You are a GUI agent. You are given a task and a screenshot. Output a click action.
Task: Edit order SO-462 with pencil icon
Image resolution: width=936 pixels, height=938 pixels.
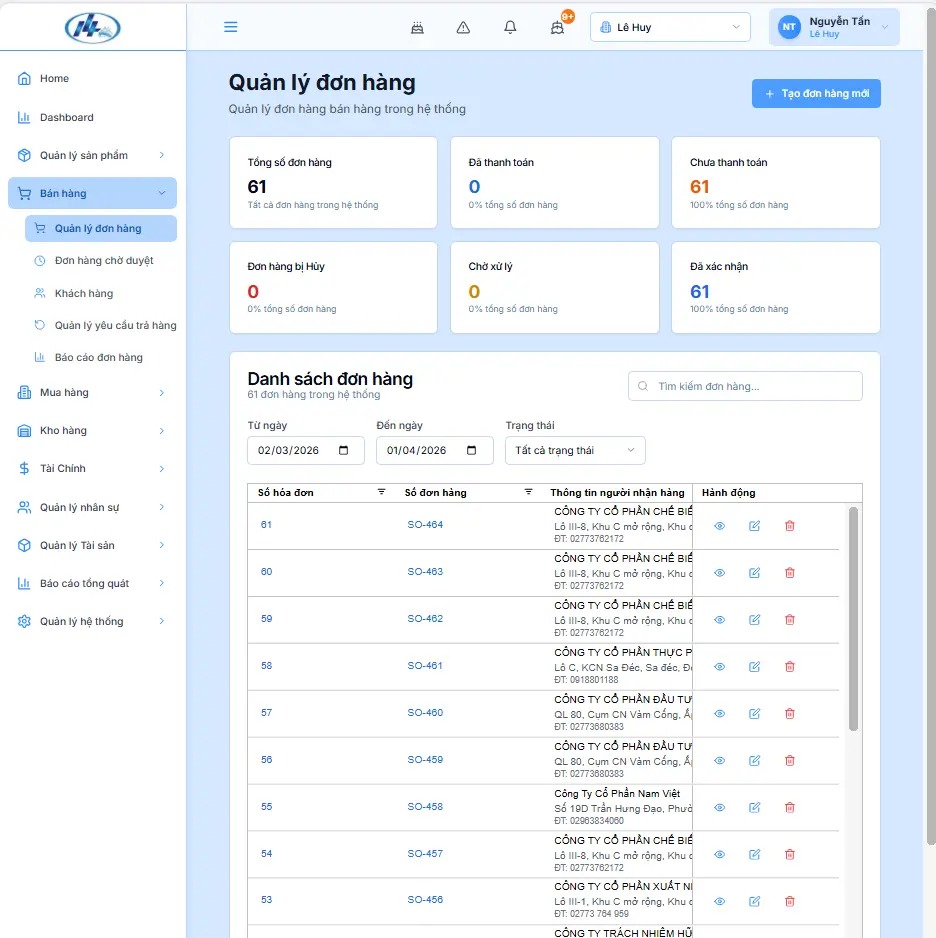coord(754,620)
